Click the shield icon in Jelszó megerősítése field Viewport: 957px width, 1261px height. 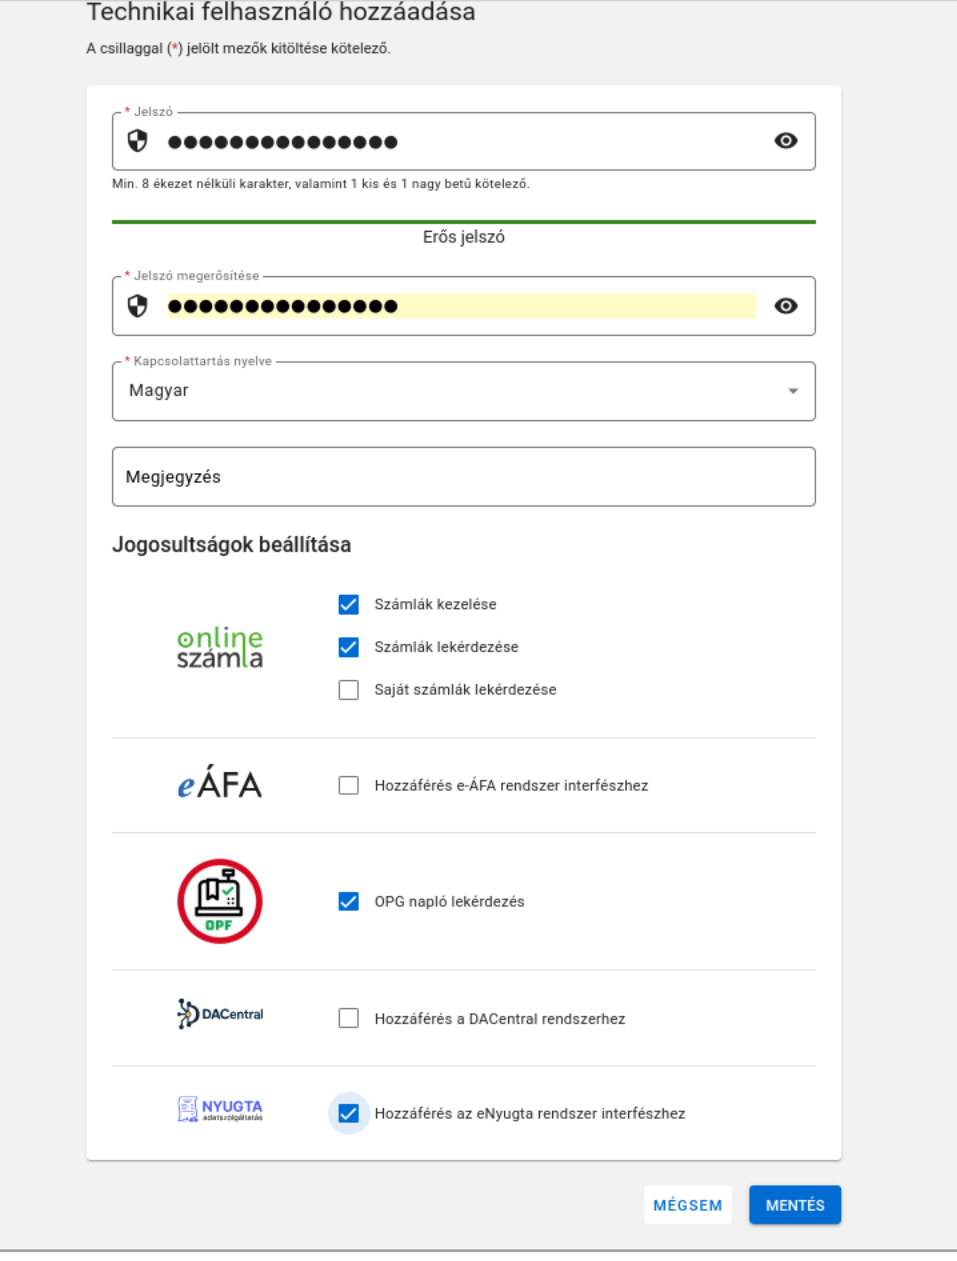point(138,306)
